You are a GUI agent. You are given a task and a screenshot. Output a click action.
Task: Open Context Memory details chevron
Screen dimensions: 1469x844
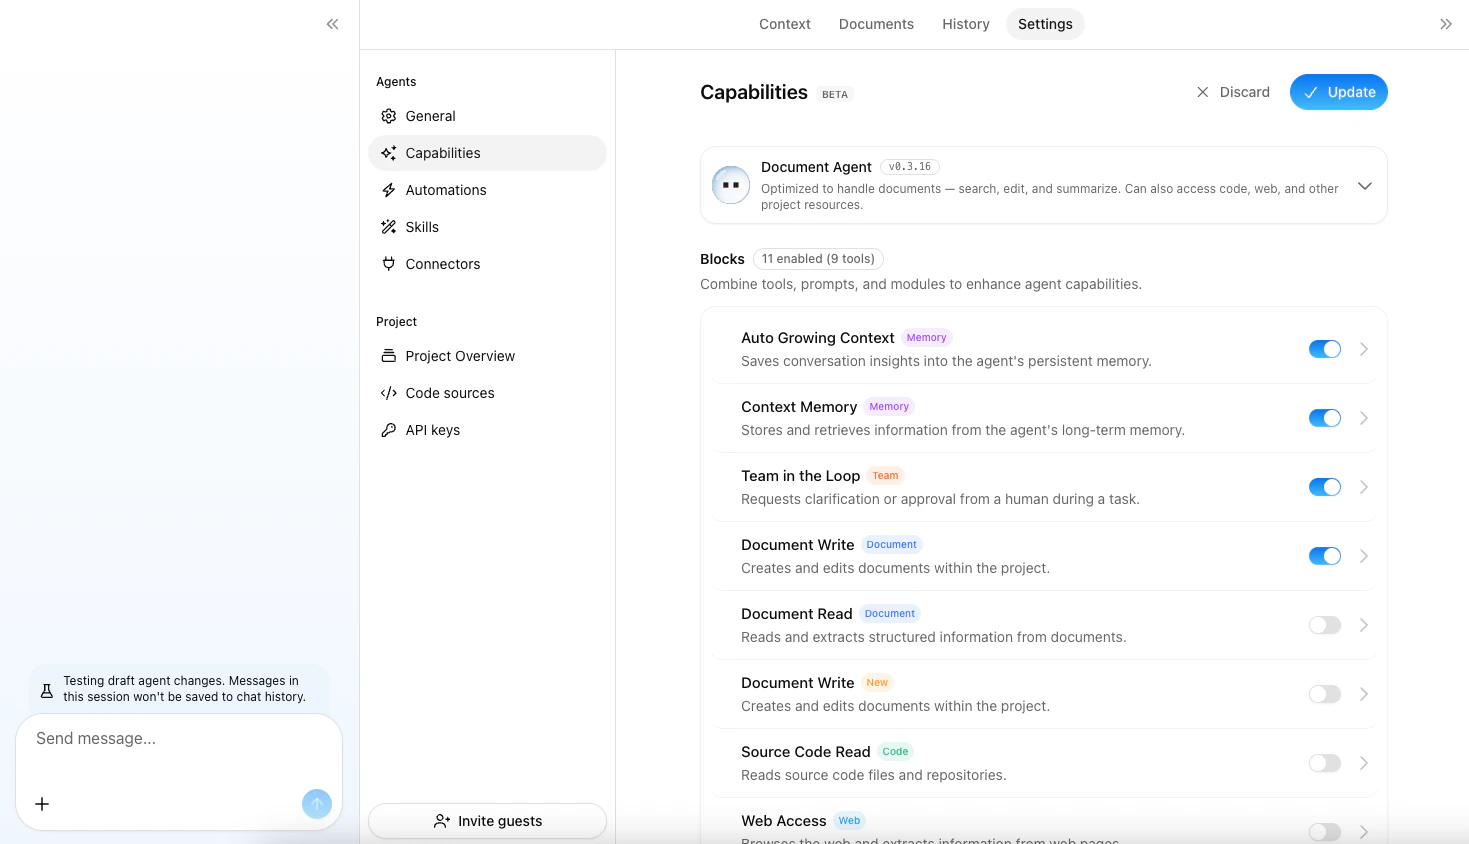(x=1364, y=418)
